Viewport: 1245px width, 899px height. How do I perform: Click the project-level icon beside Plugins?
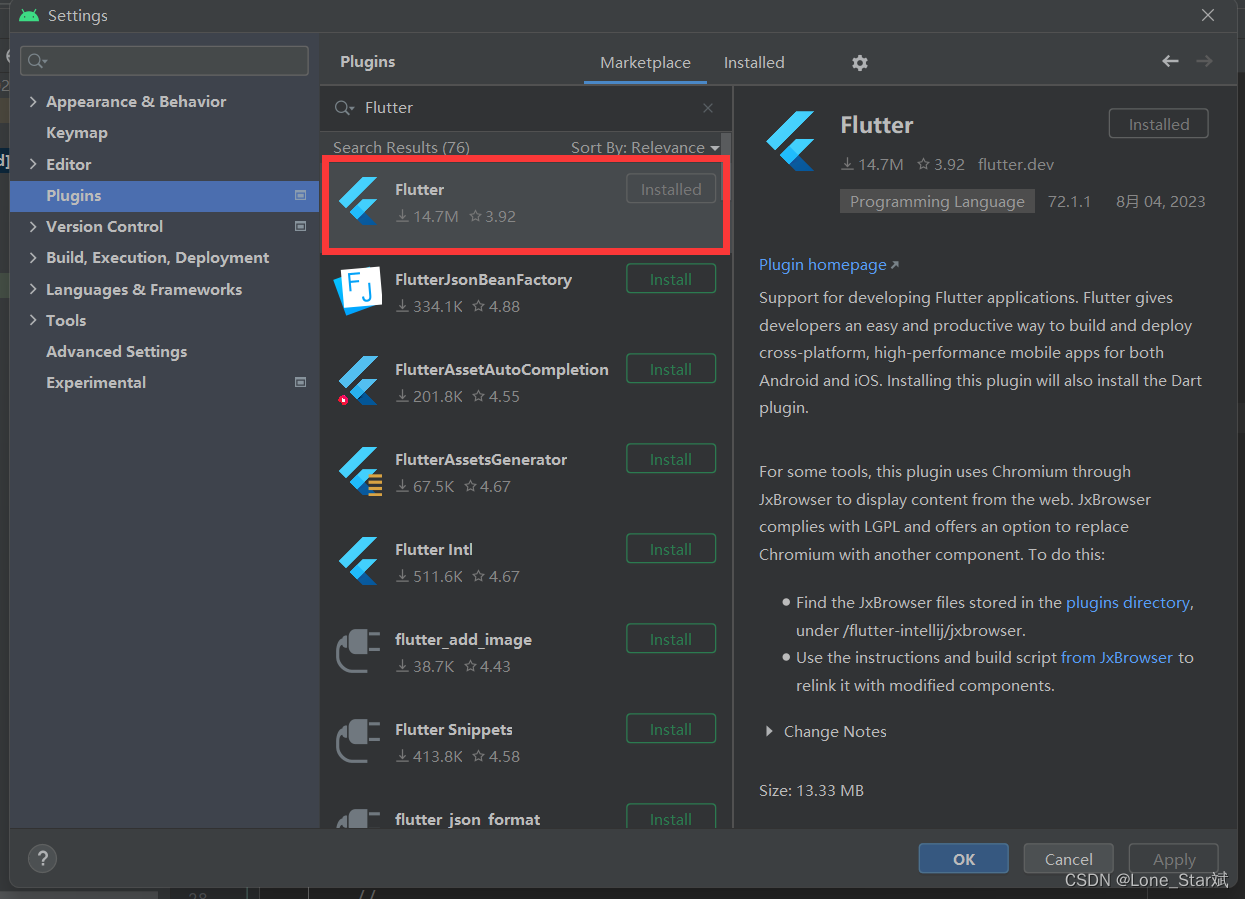coord(300,195)
